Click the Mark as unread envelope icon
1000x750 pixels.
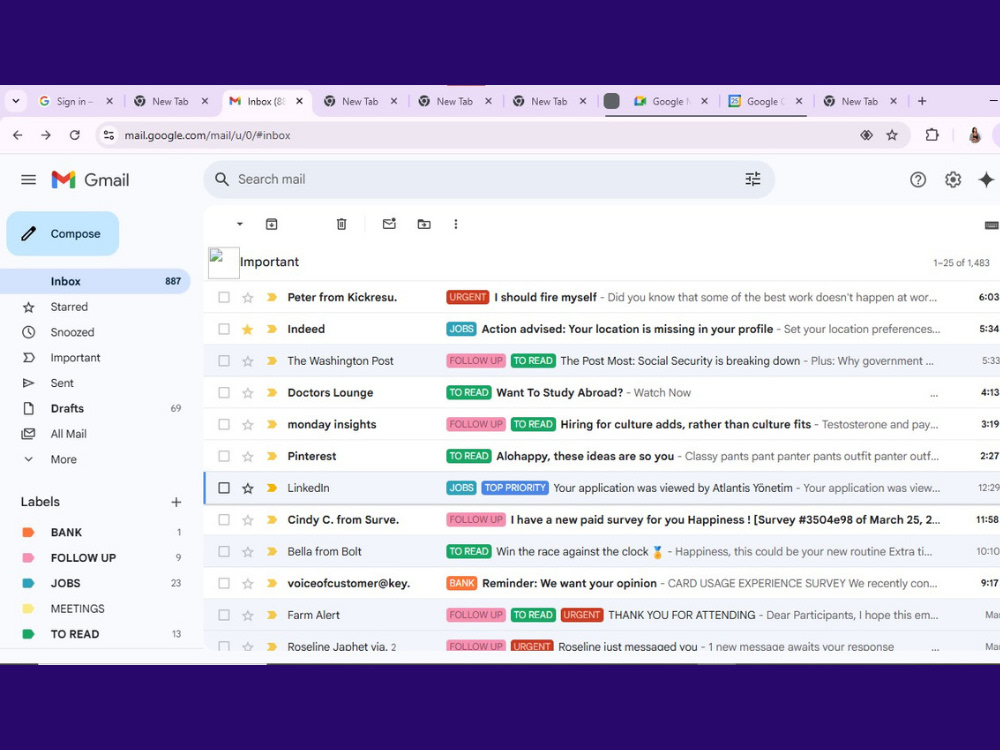coord(389,224)
